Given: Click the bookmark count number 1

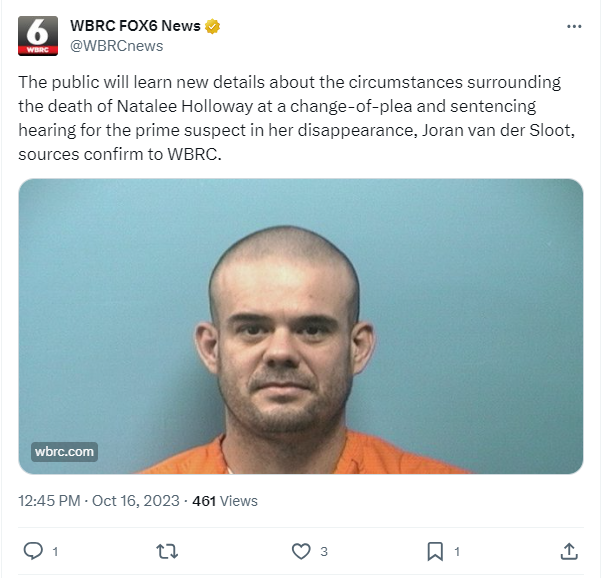Looking at the screenshot, I should click(457, 552).
